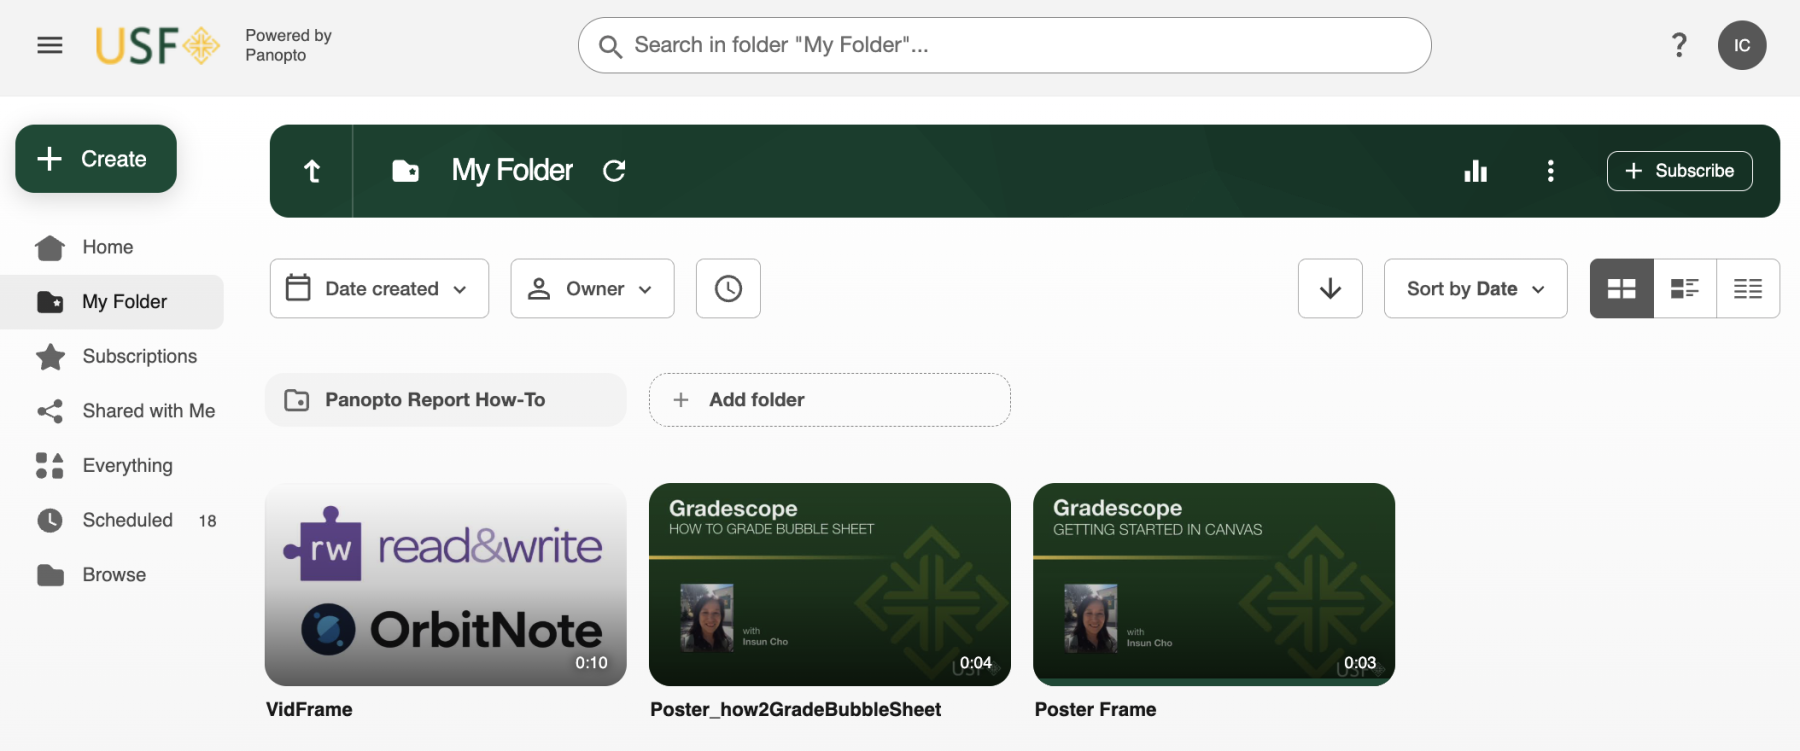
Task: Open the IC user account avatar
Action: [x=1742, y=45]
